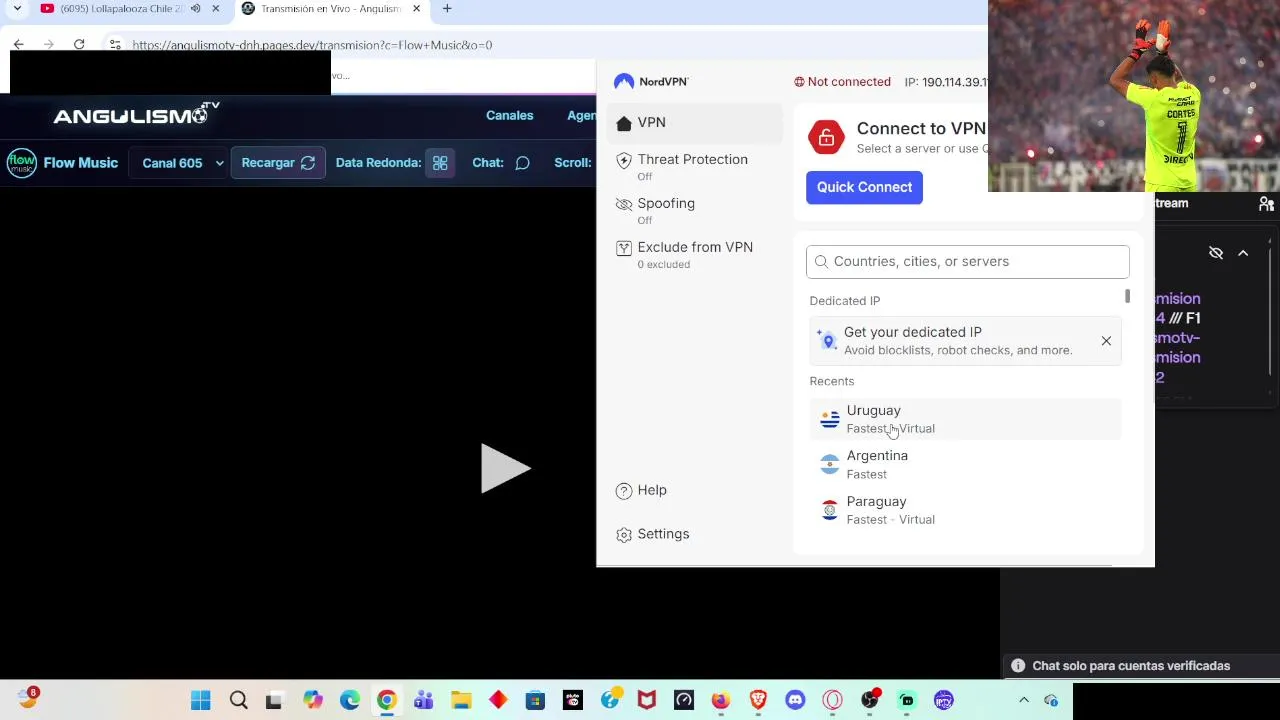Click the browser address bar URL
The height and width of the screenshot is (720, 1280).
coord(312,45)
